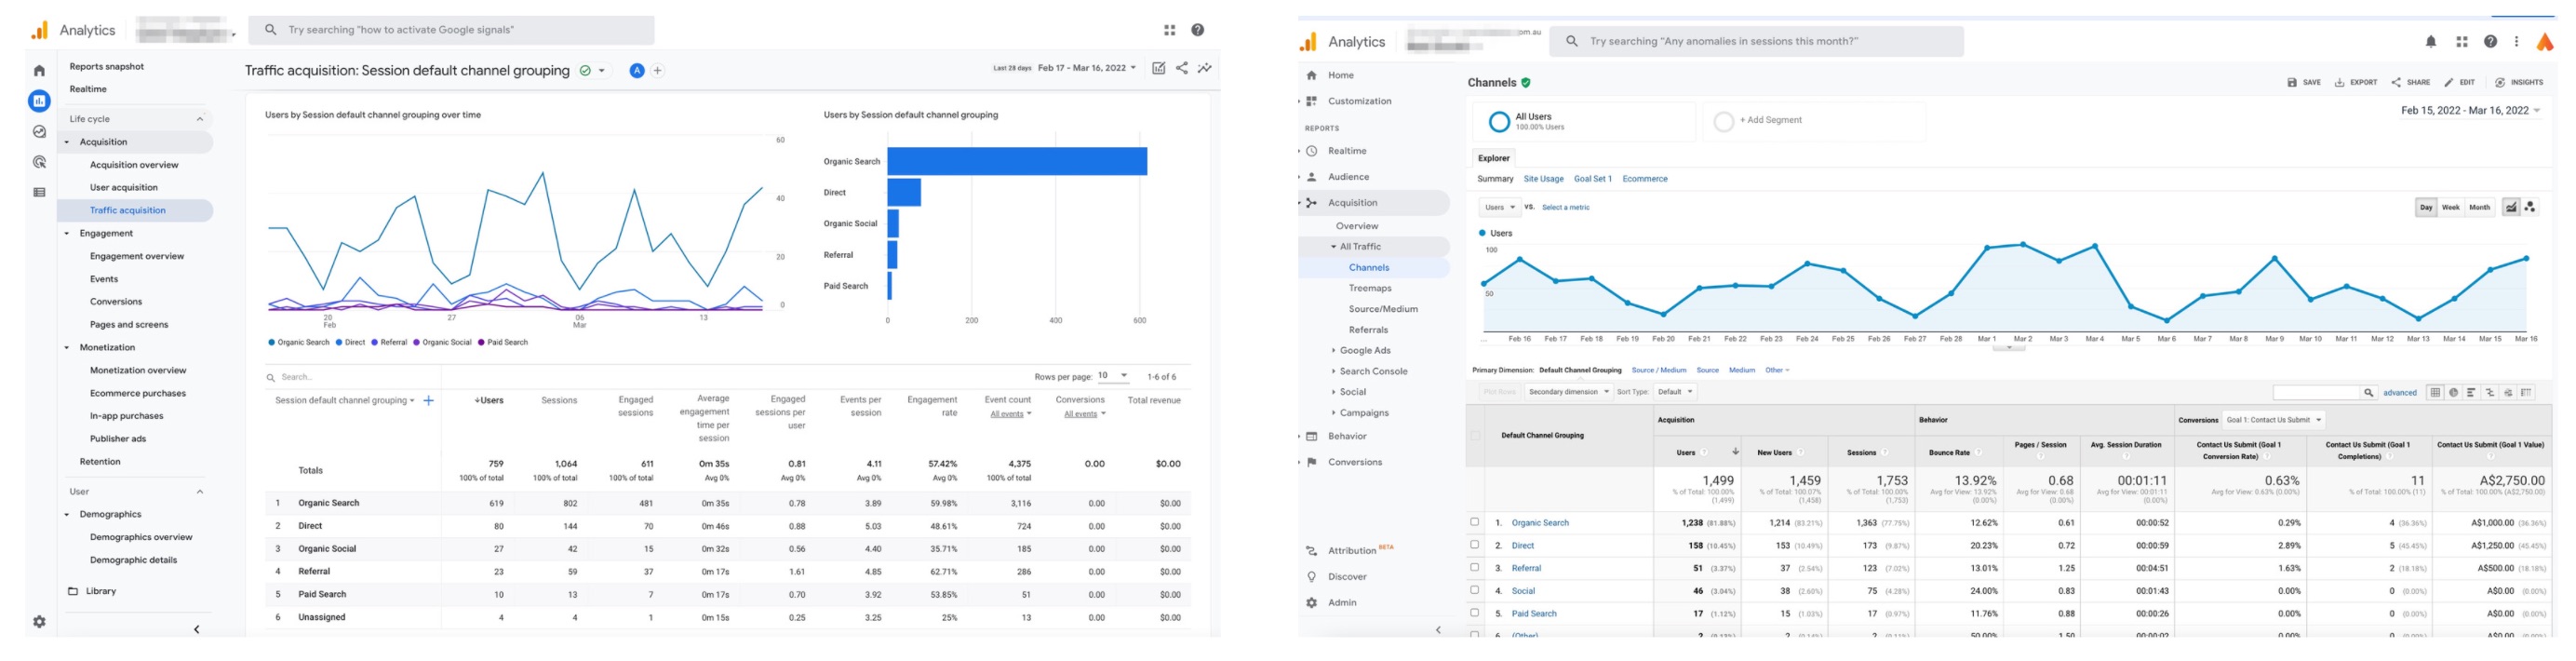2576x661 pixels.
Task: Open the Rows per page dropdown
Action: pyautogui.click(x=1113, y=376)
